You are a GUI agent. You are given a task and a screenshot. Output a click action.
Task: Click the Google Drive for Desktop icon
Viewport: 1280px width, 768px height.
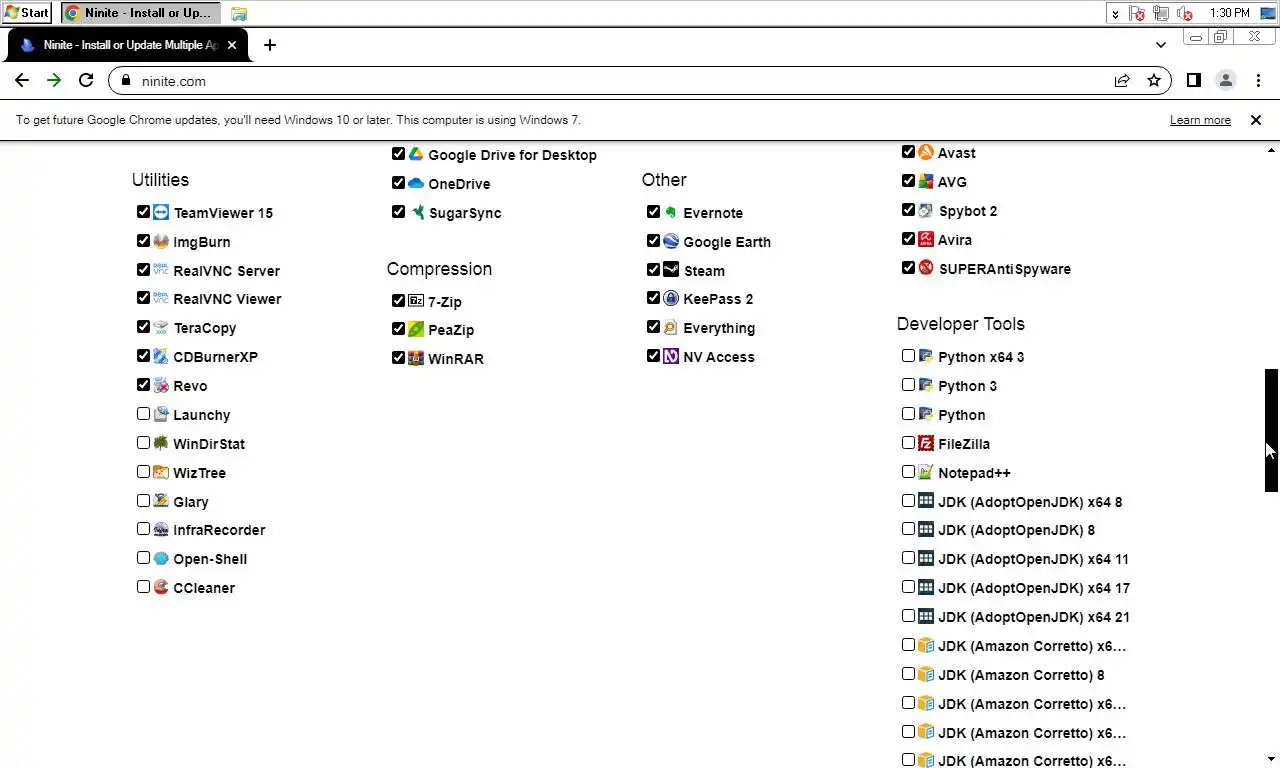pos(416,154)
